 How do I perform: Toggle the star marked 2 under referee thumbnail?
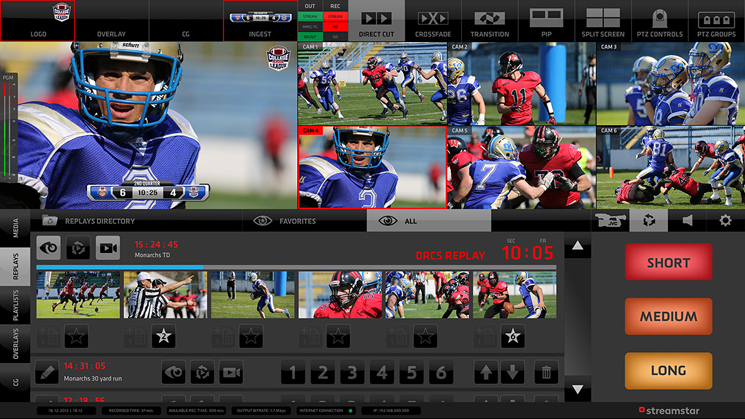(164, 337)
